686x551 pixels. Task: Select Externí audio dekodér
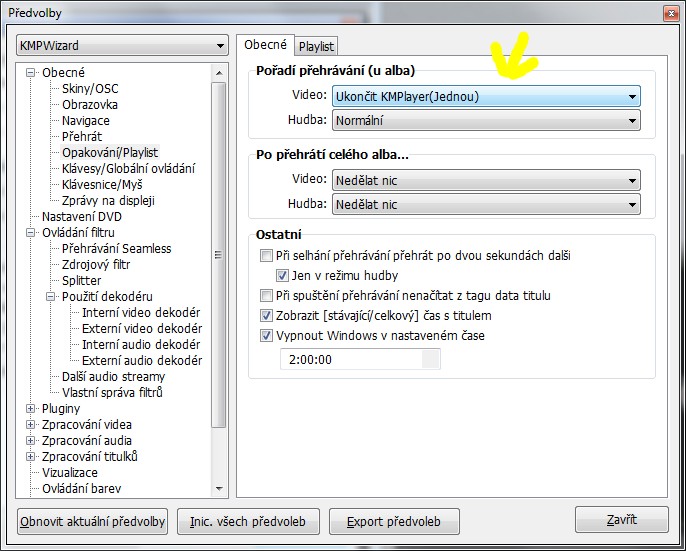[142, 361]
